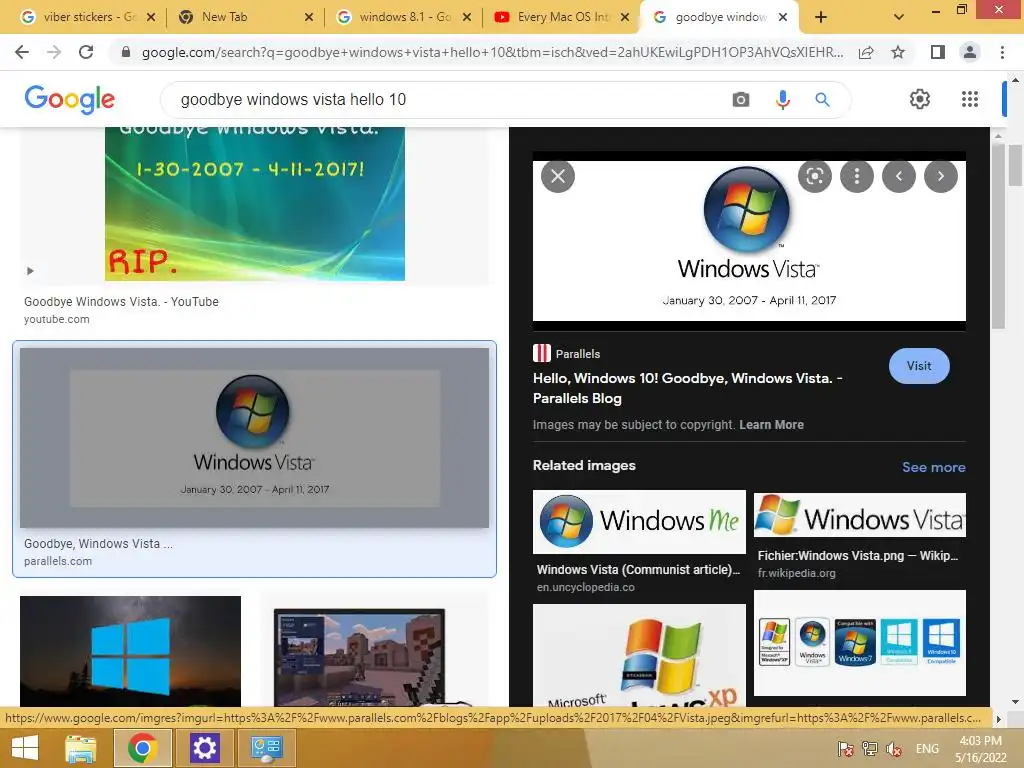The width and height of the screenshot is (1024, 768).
Task: Click the blue search magnifier icon
Action: click(x=822, y=99)
